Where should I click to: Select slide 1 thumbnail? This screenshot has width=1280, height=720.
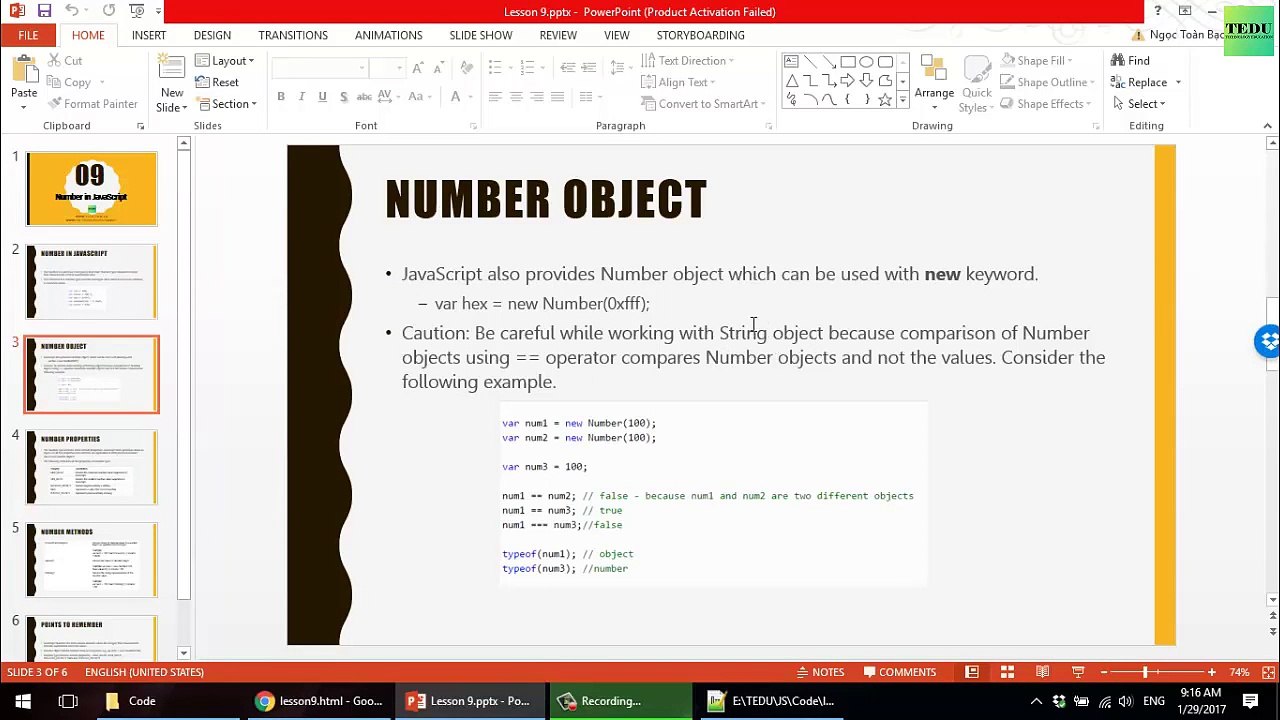(92, 189)
